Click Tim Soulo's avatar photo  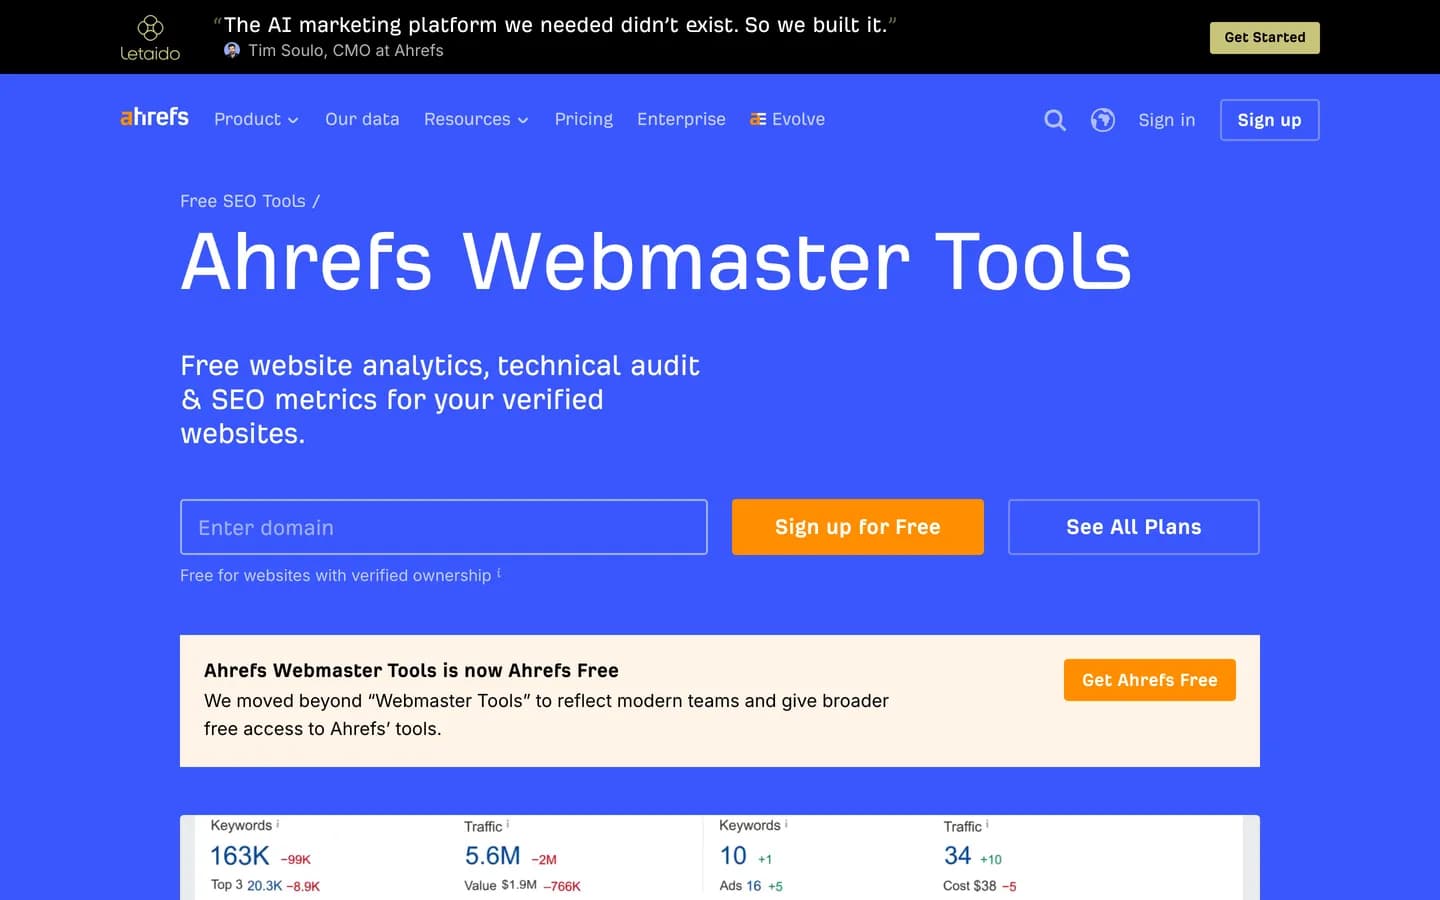coord(232,50)
